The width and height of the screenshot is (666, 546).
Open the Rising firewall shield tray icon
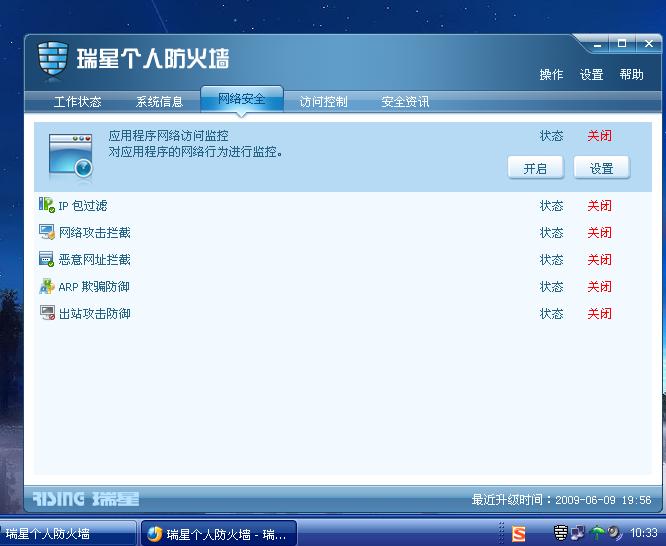pos(561,532)
